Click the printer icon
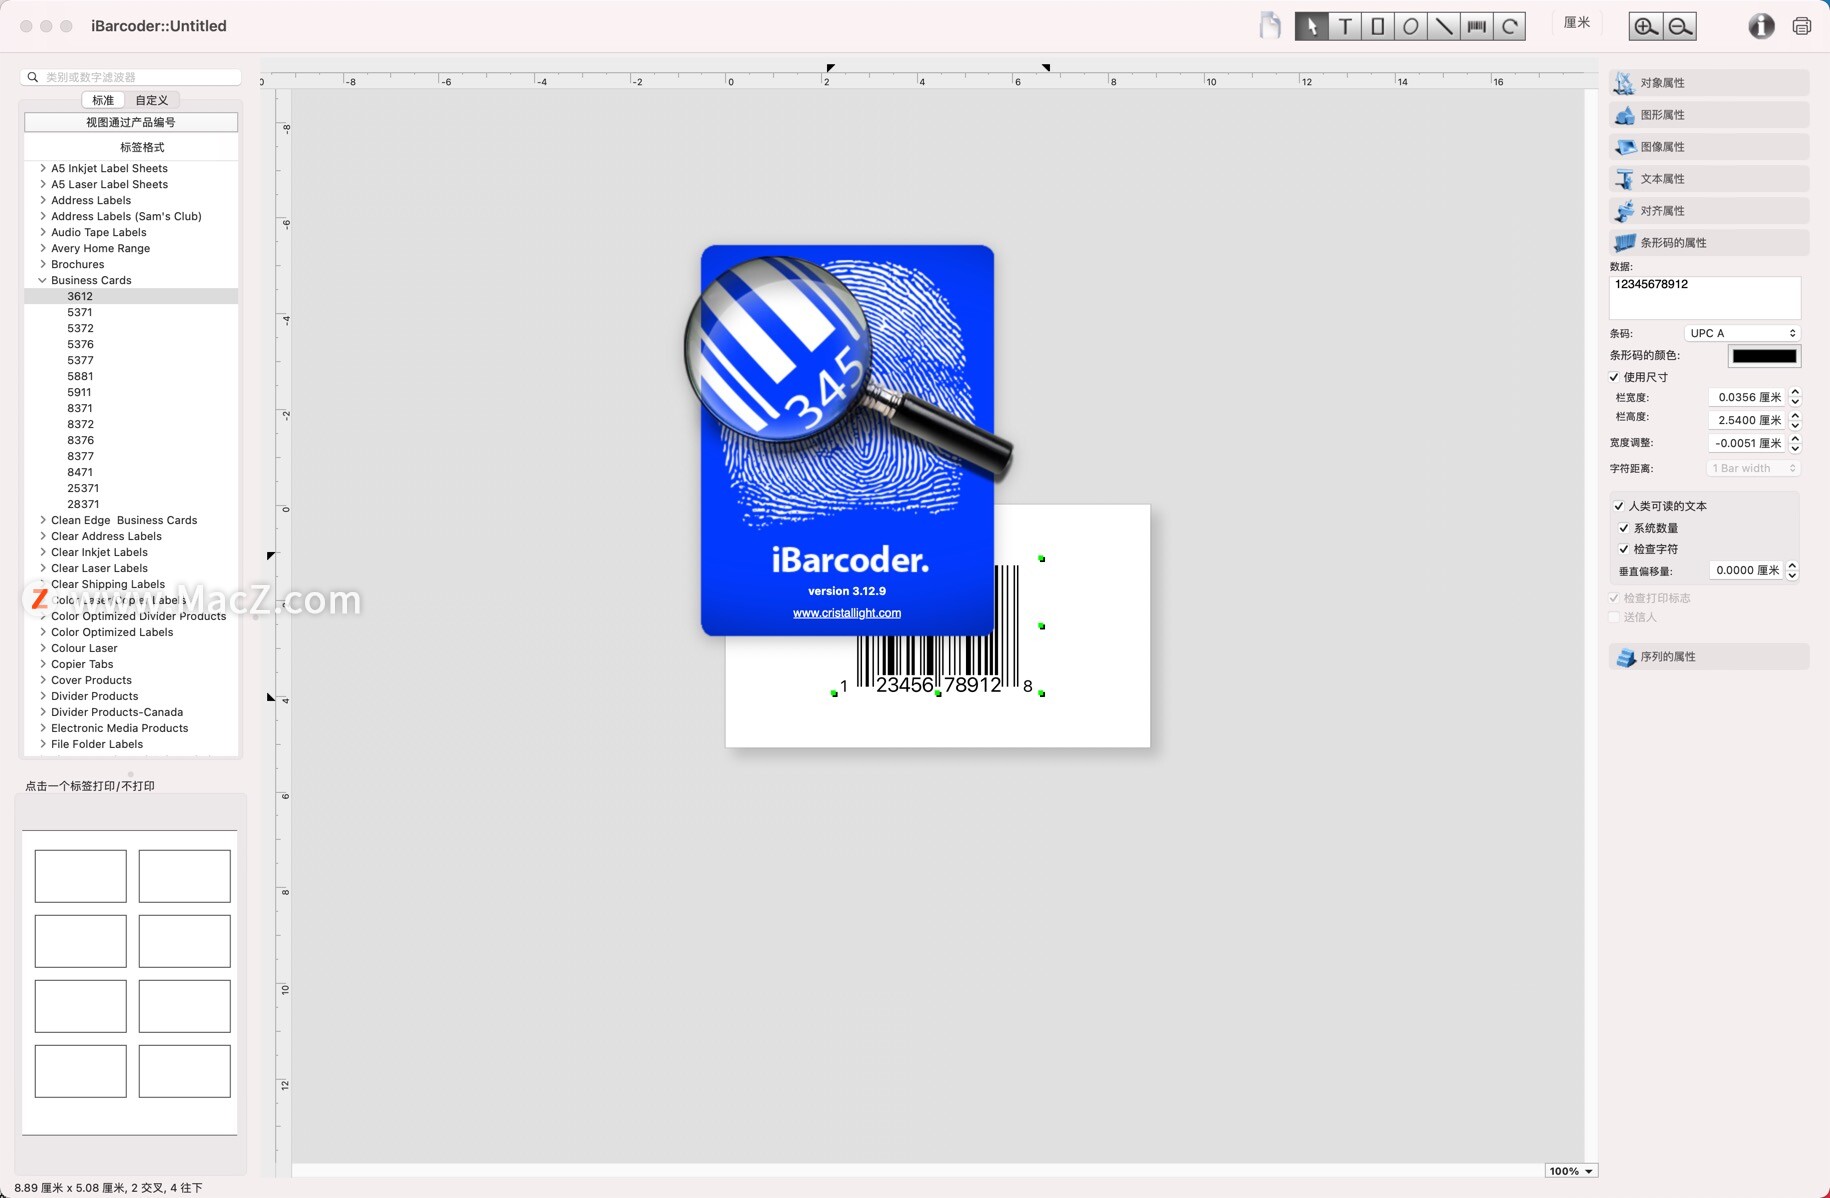 [1802, 27]
